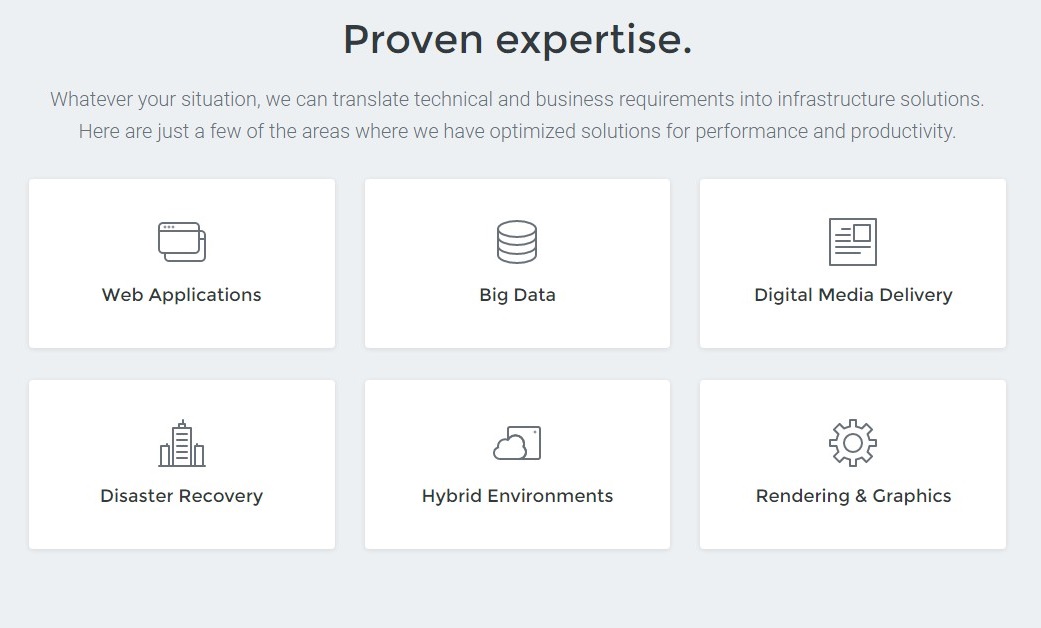This screenshot has height=628, width=1041.
Task: Click the Rendering & Graphics gear icon
Action: coord(853,443)
